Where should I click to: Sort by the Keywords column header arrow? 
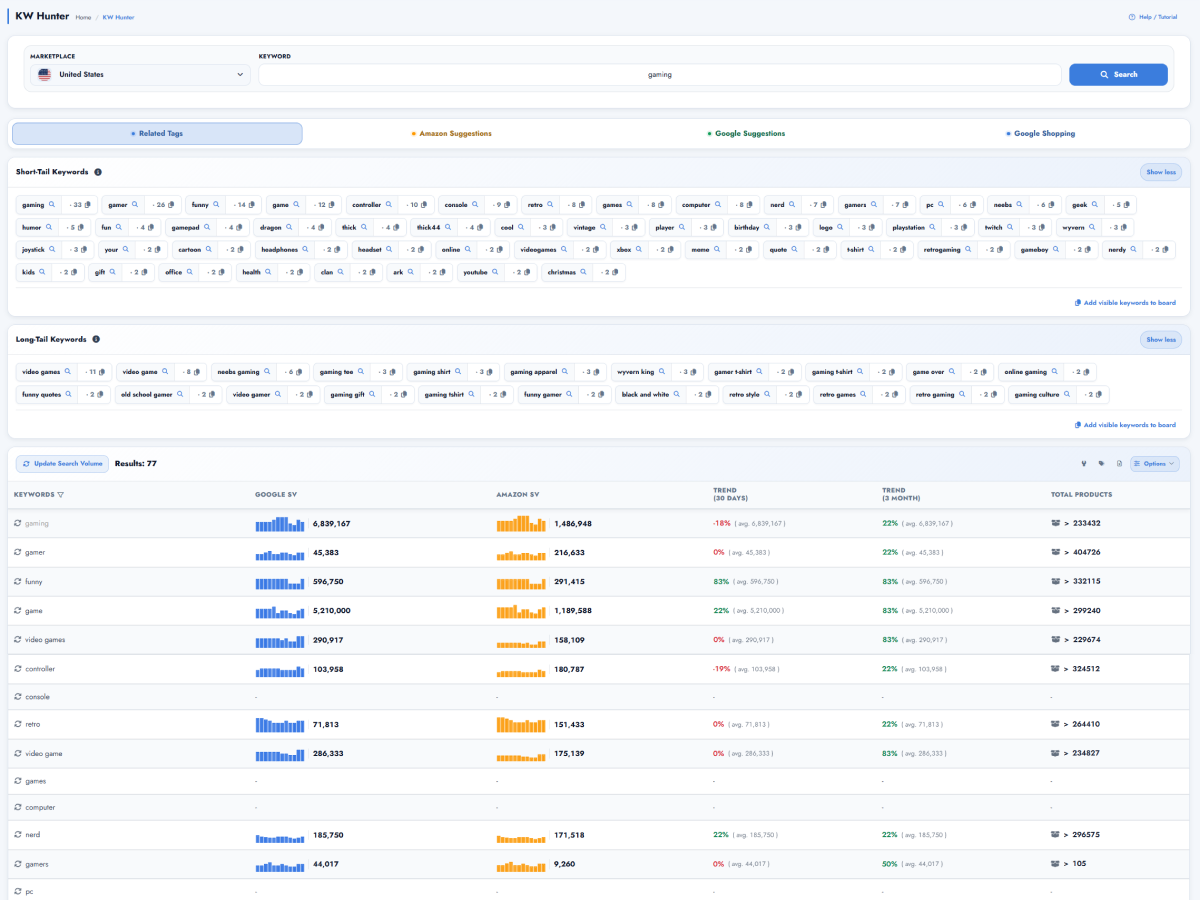tap(60, 494)
